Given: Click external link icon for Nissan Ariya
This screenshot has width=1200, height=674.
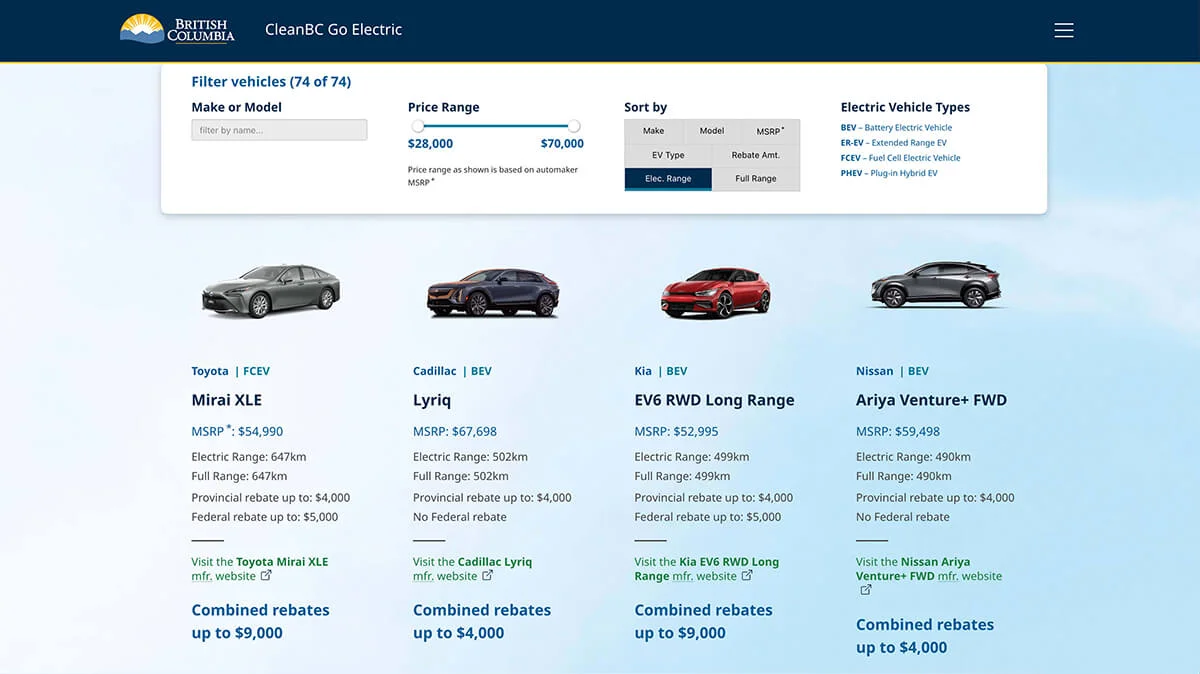Looking at the screenshot, I should tap(866, 590).
